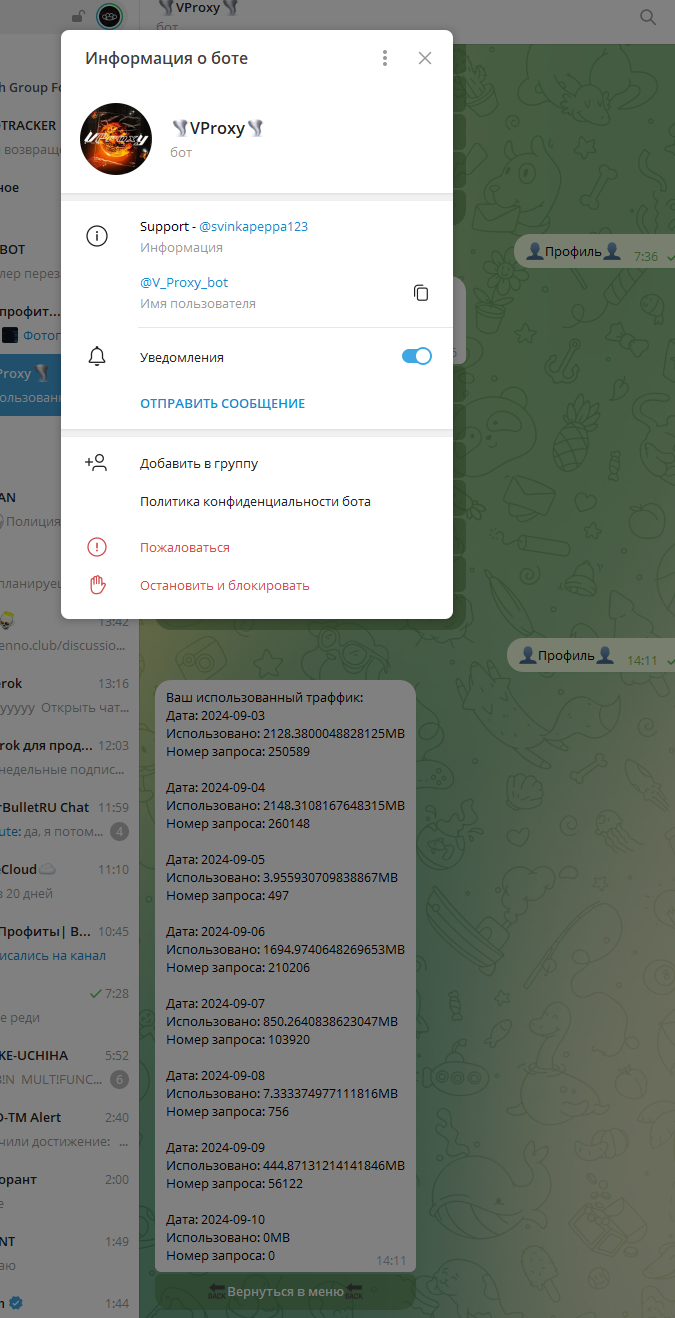The height and width of the screenshot is (1318, 675).
Task: Copy the @V_Proxy_bot username icon
Action: click(421, 293)
